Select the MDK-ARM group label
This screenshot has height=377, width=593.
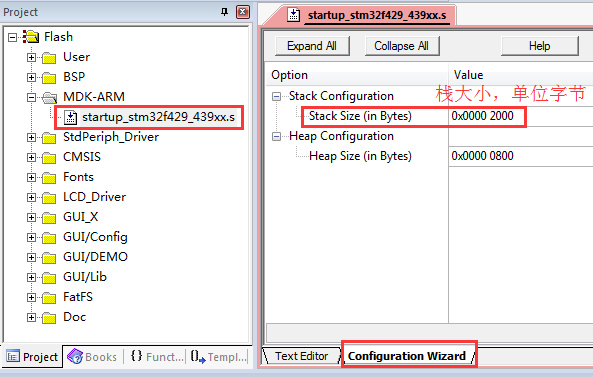click(94, 97)
